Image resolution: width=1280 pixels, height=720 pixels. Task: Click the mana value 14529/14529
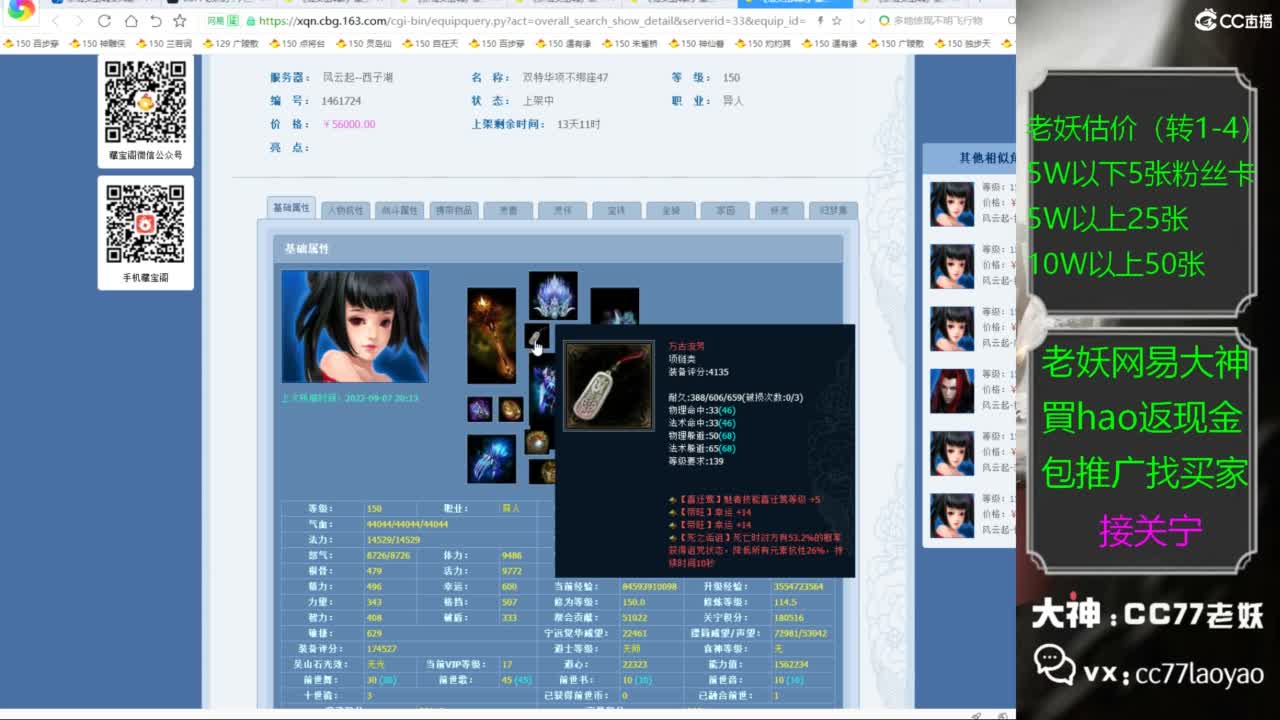tap(393, 540)
